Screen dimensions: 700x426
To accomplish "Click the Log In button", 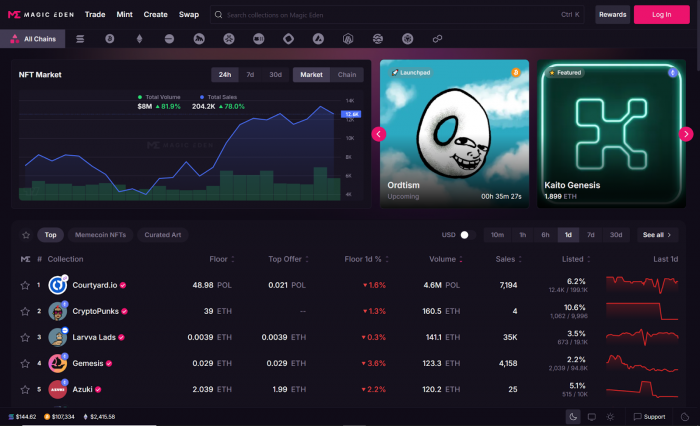I will tap(662, 15).
